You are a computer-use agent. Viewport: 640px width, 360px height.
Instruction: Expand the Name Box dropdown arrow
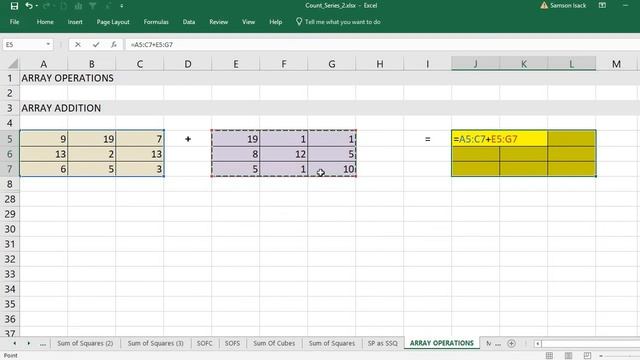pyautogui.click(x=48, y=44)
